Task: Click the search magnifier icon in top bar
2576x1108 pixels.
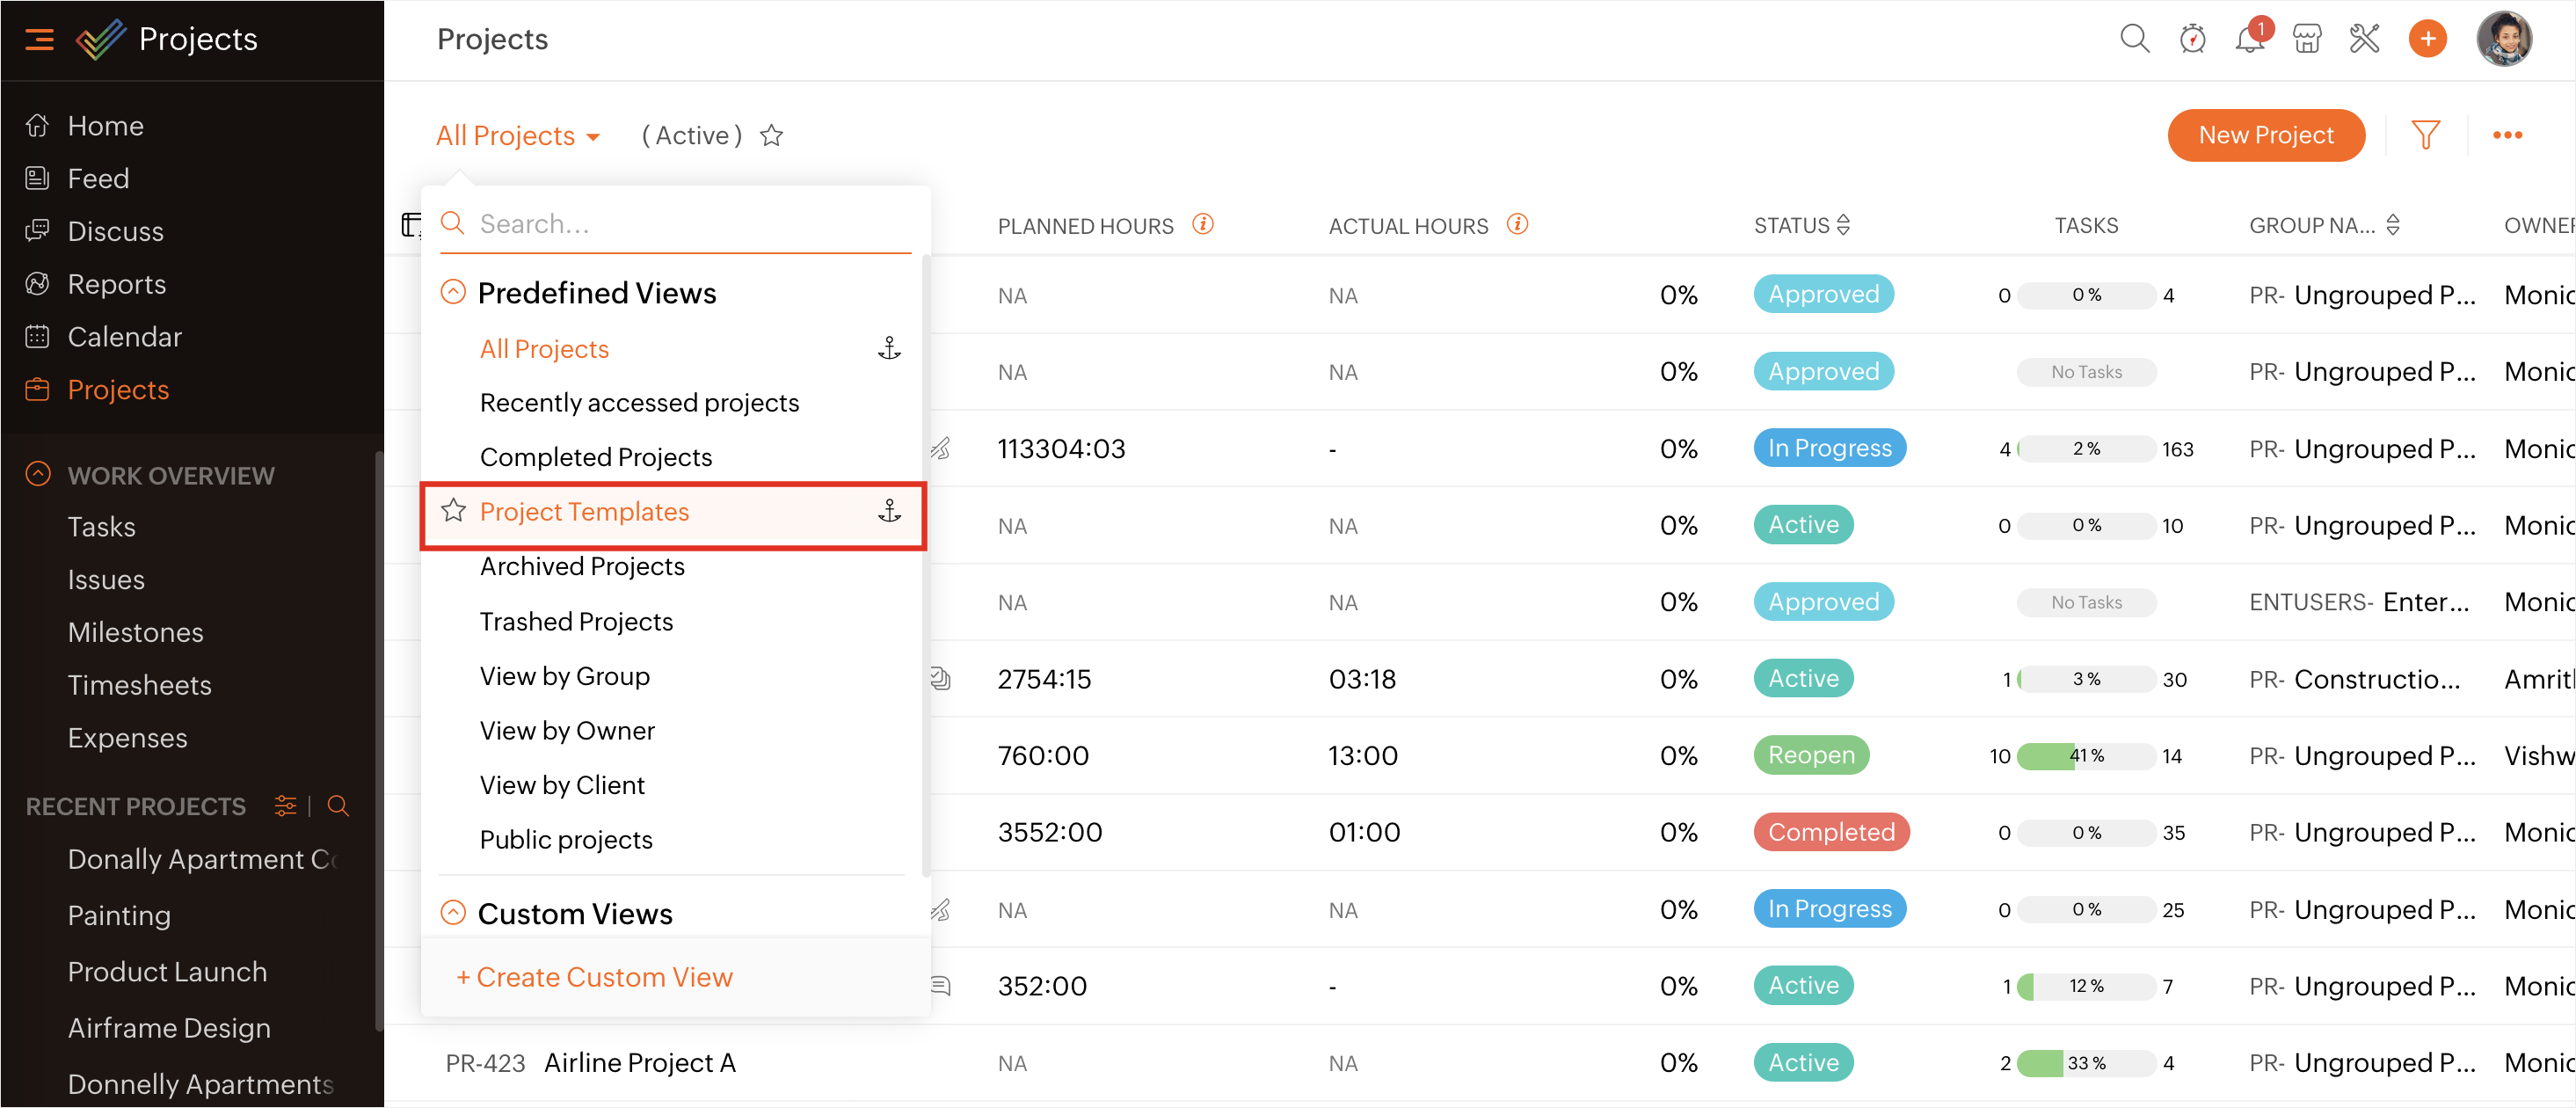Action: (2133, 39)
